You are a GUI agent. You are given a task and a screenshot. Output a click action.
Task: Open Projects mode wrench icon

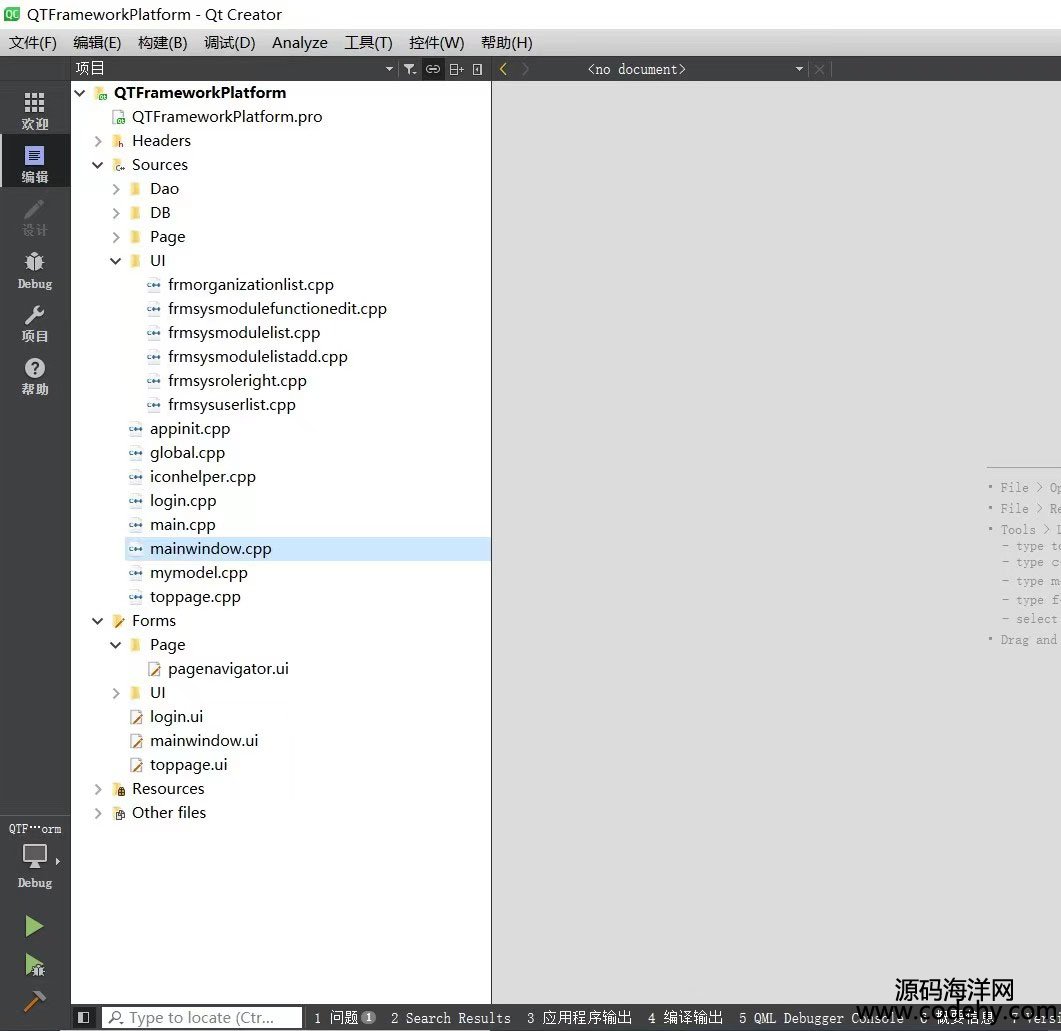pyautogui.click(x=35, y=323)
